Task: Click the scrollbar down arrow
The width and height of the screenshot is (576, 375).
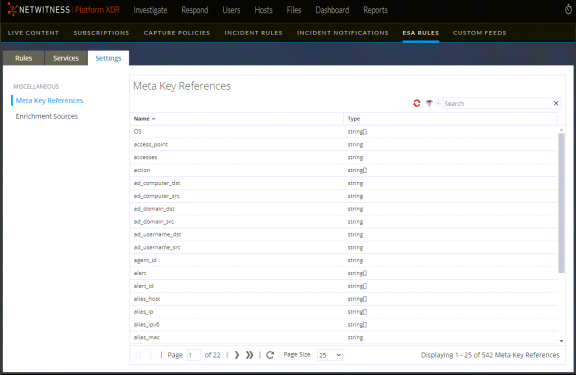Action: pyautogui.click(x=561, y=341)
